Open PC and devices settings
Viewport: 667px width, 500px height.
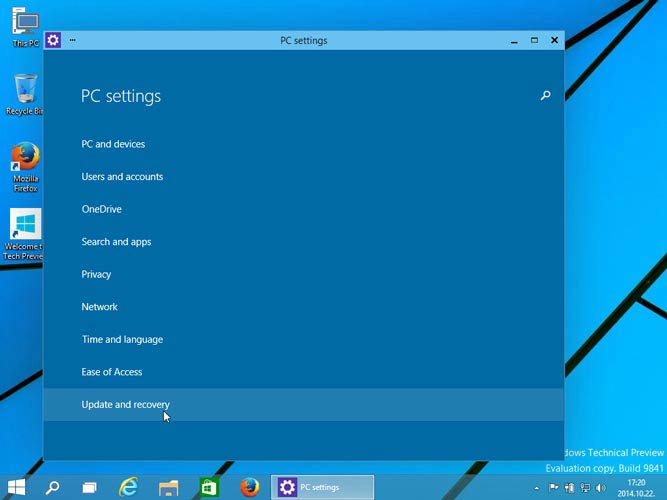pos(113,144)
